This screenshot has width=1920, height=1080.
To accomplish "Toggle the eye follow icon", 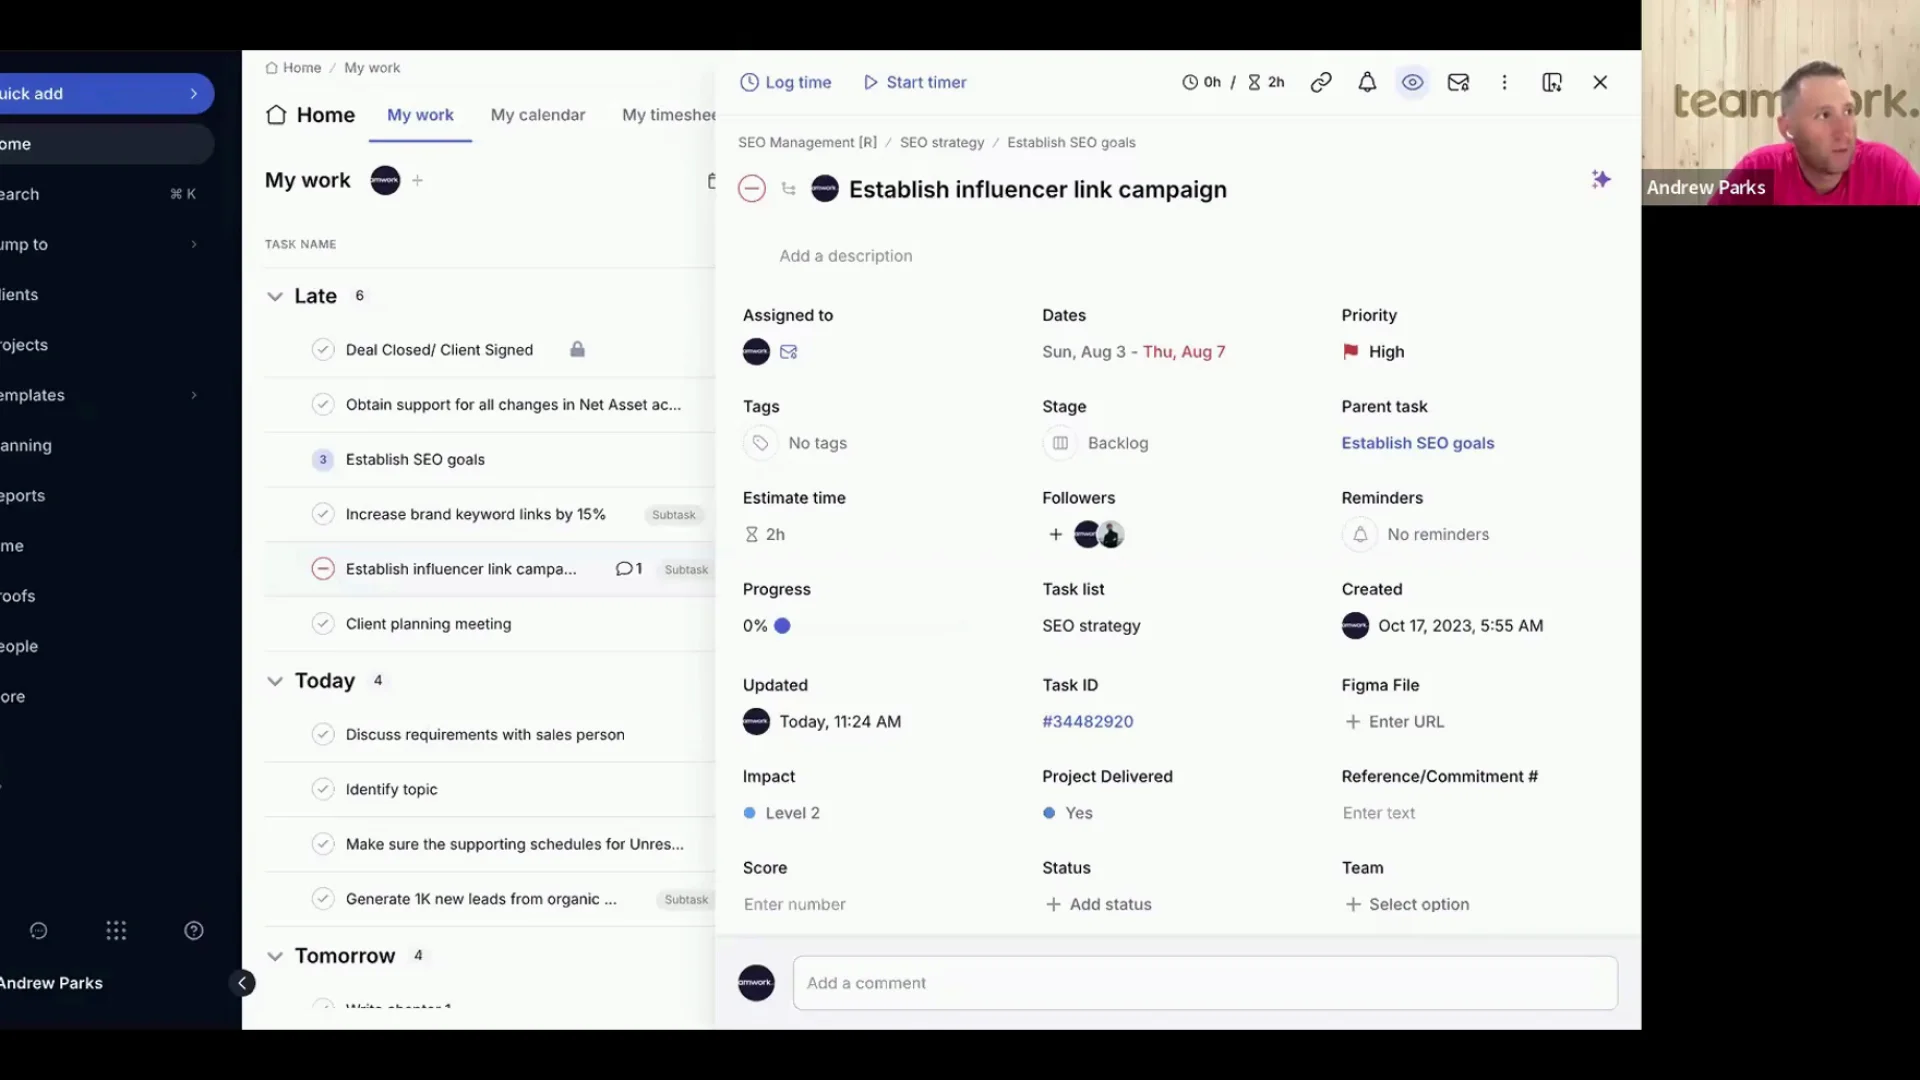I will point(1412,82).
